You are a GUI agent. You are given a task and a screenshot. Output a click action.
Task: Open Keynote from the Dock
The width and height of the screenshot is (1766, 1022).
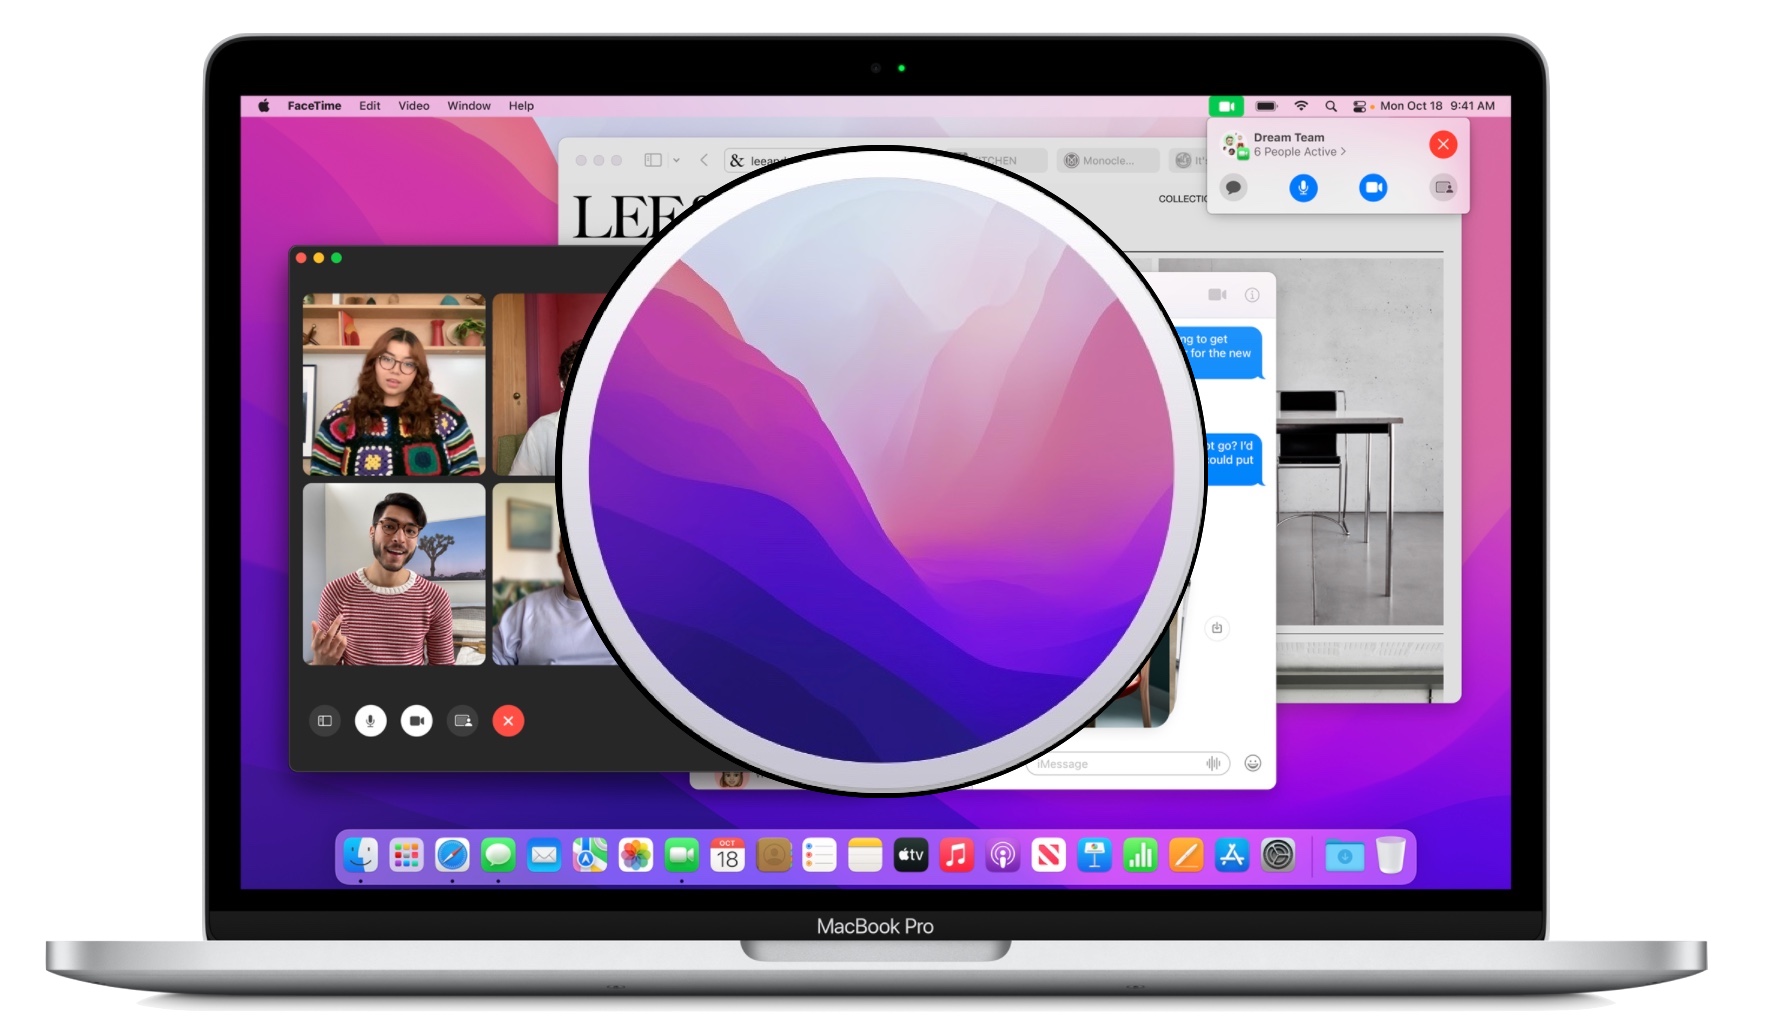coord(1095,856)
